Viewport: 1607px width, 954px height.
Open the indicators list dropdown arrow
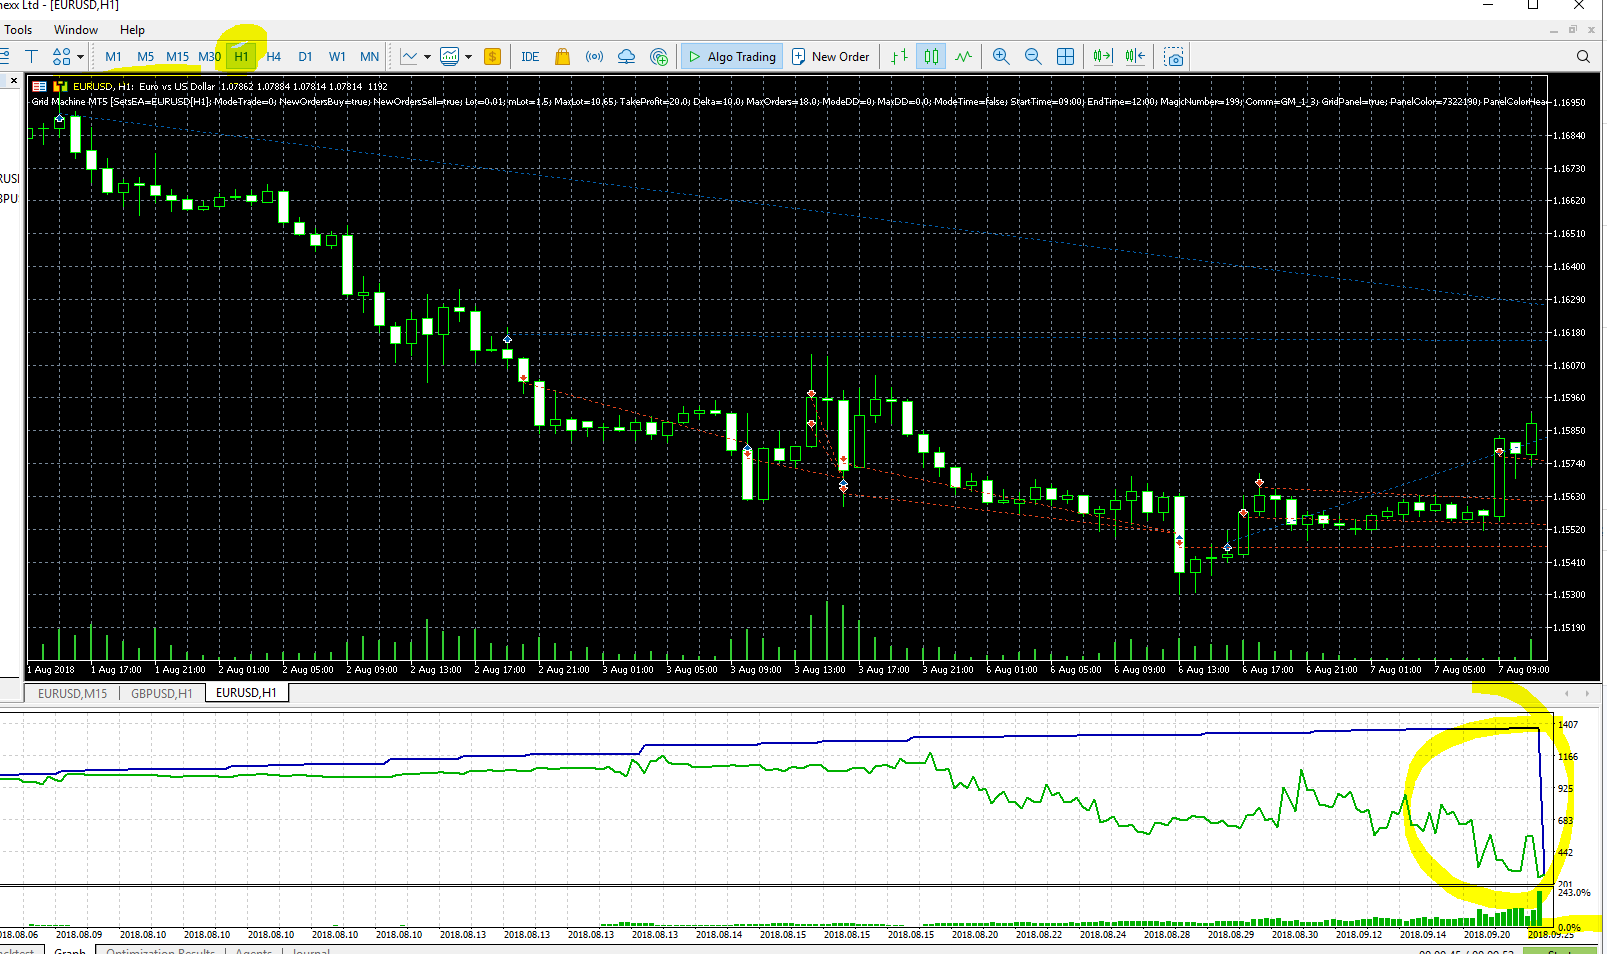(427, 57)
